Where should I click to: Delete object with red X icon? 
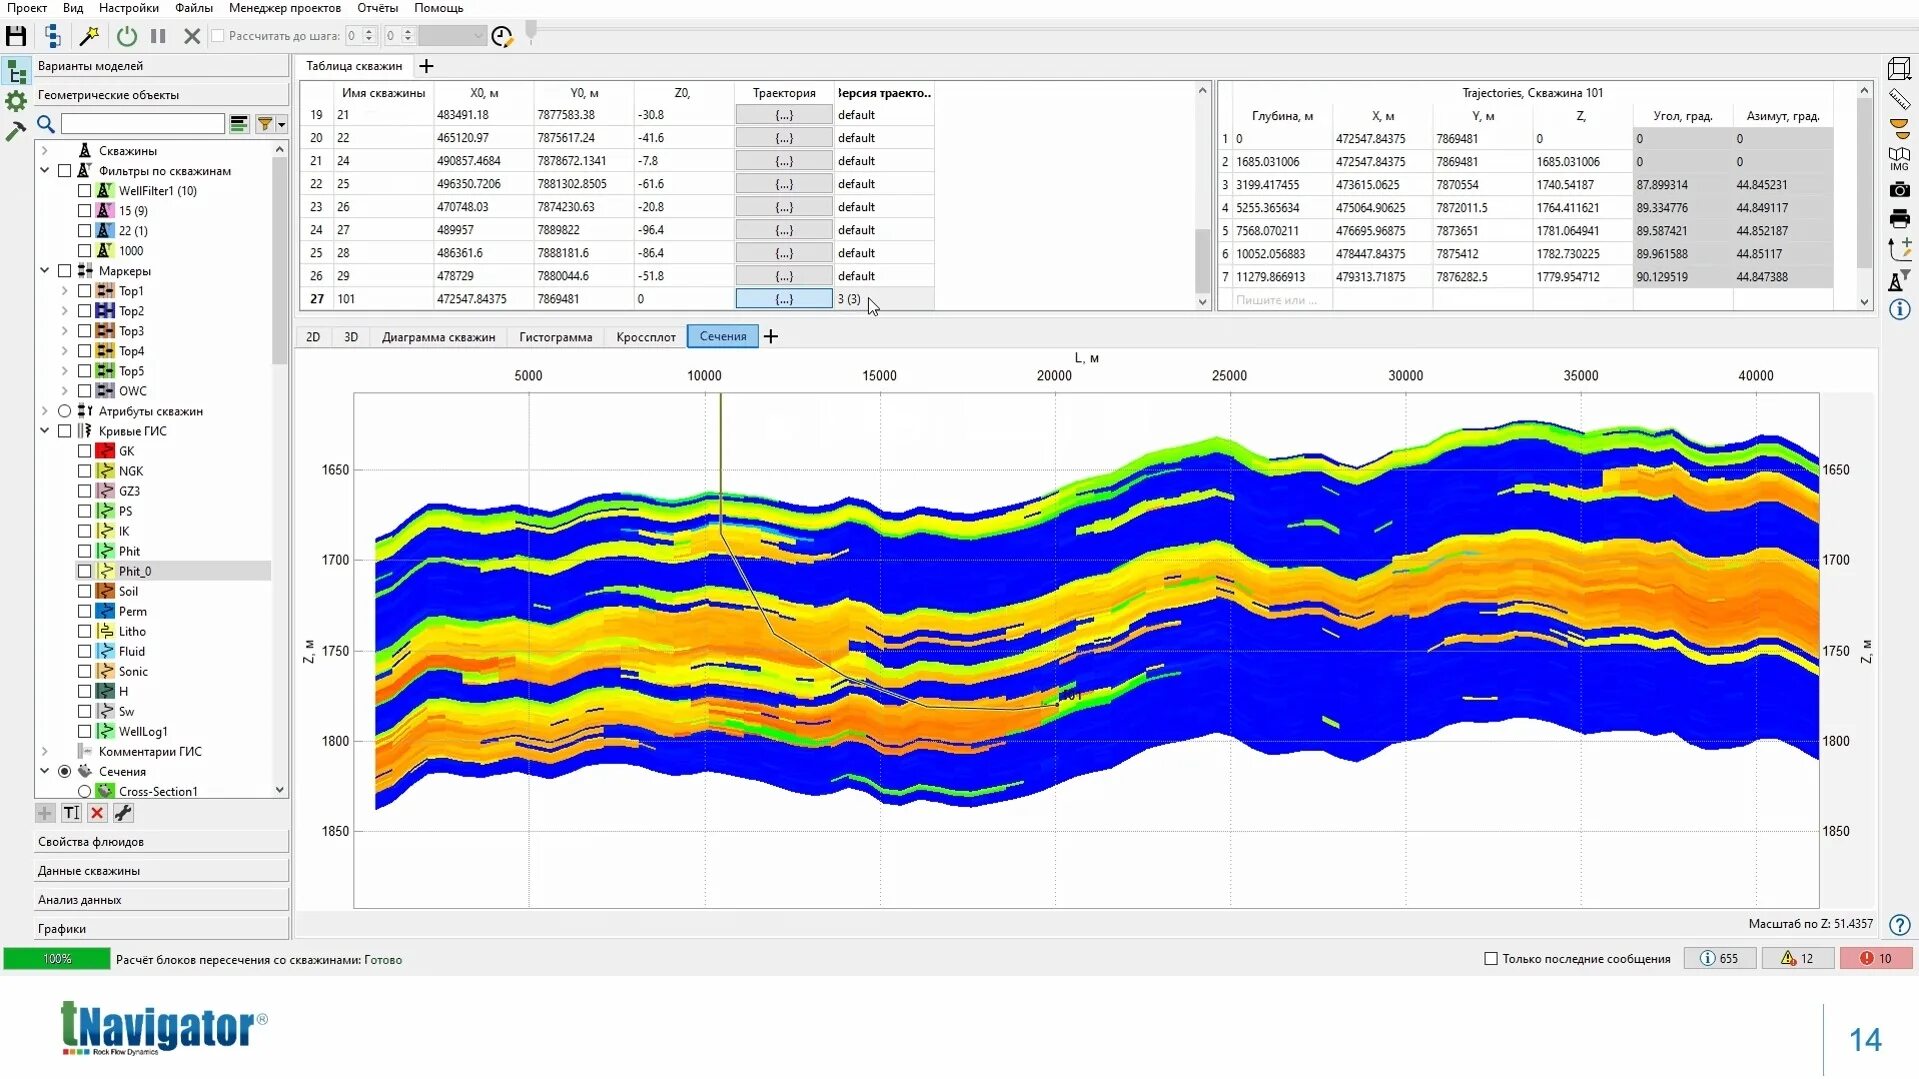click(x=97, y=813)
